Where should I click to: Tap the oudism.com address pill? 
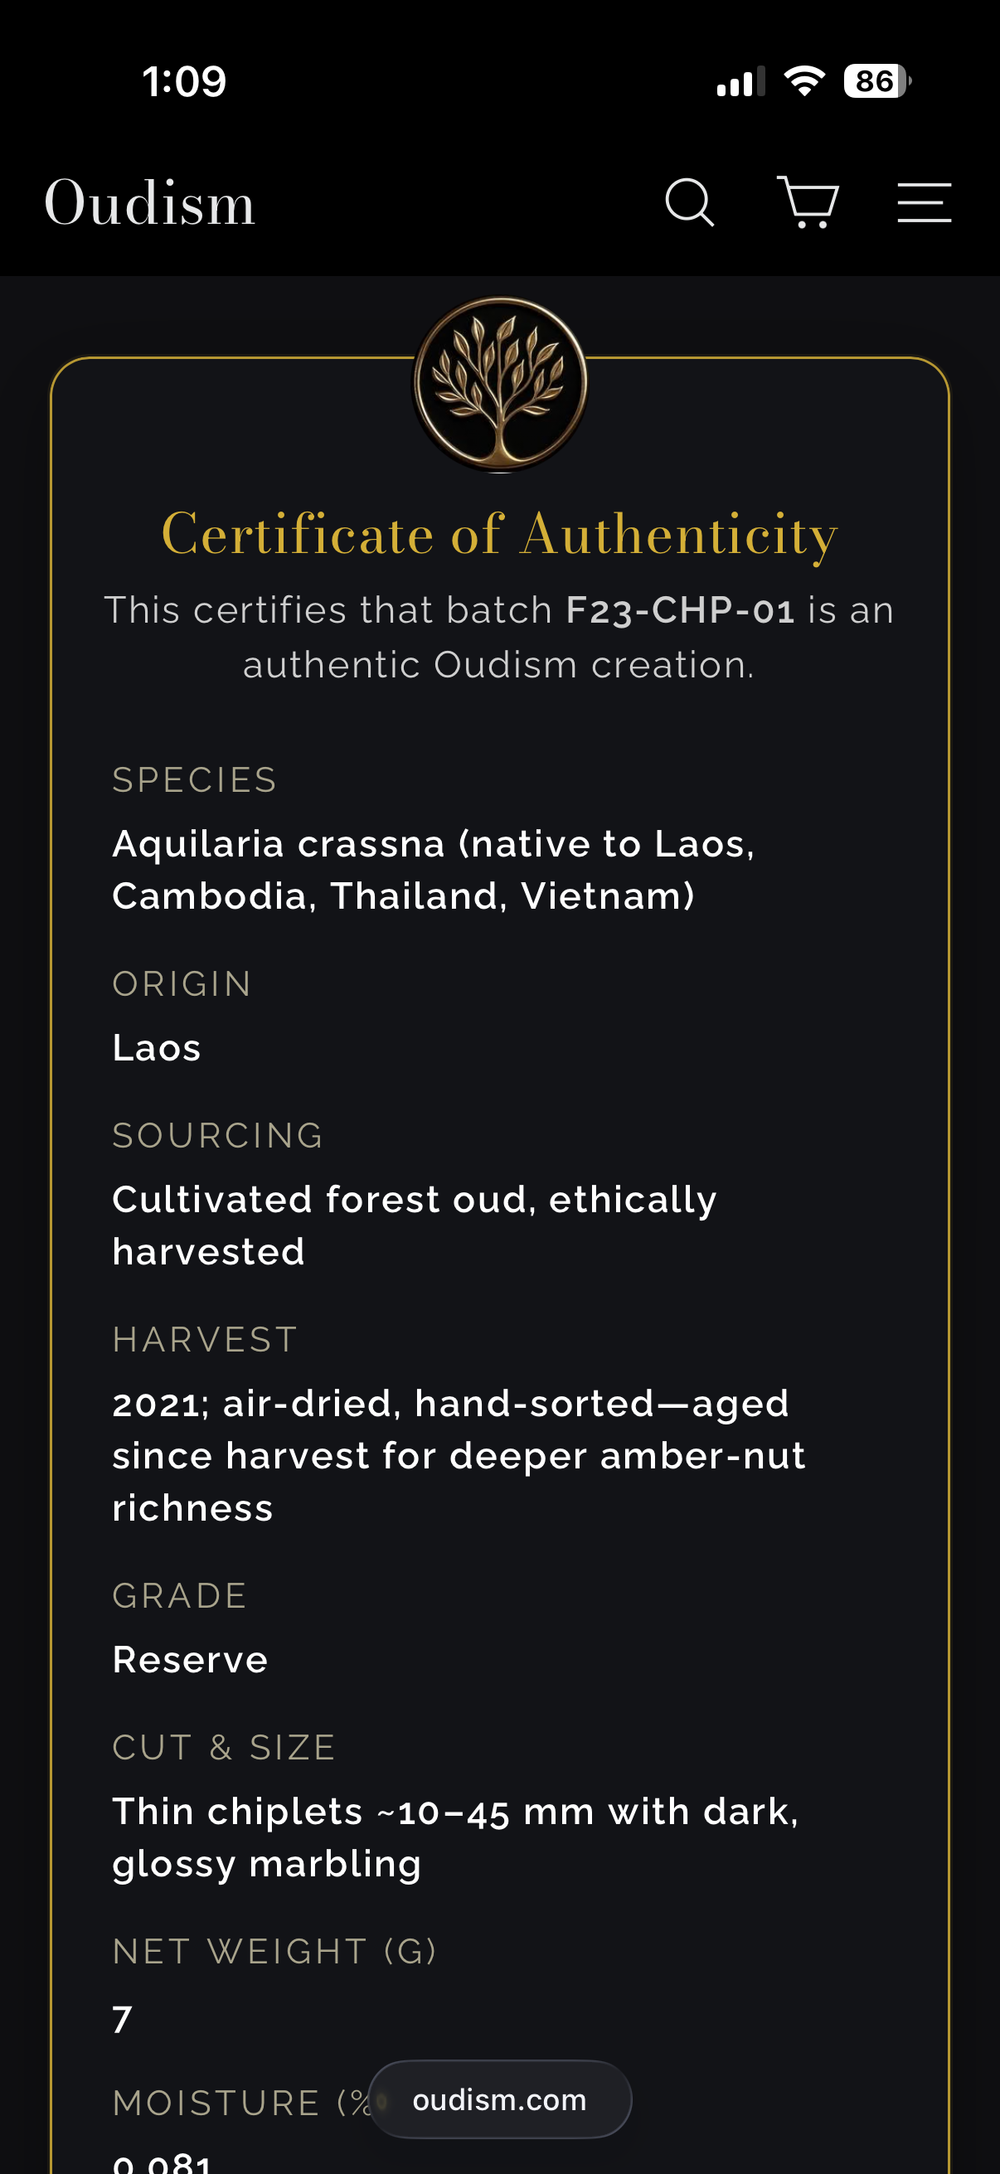500,2100
